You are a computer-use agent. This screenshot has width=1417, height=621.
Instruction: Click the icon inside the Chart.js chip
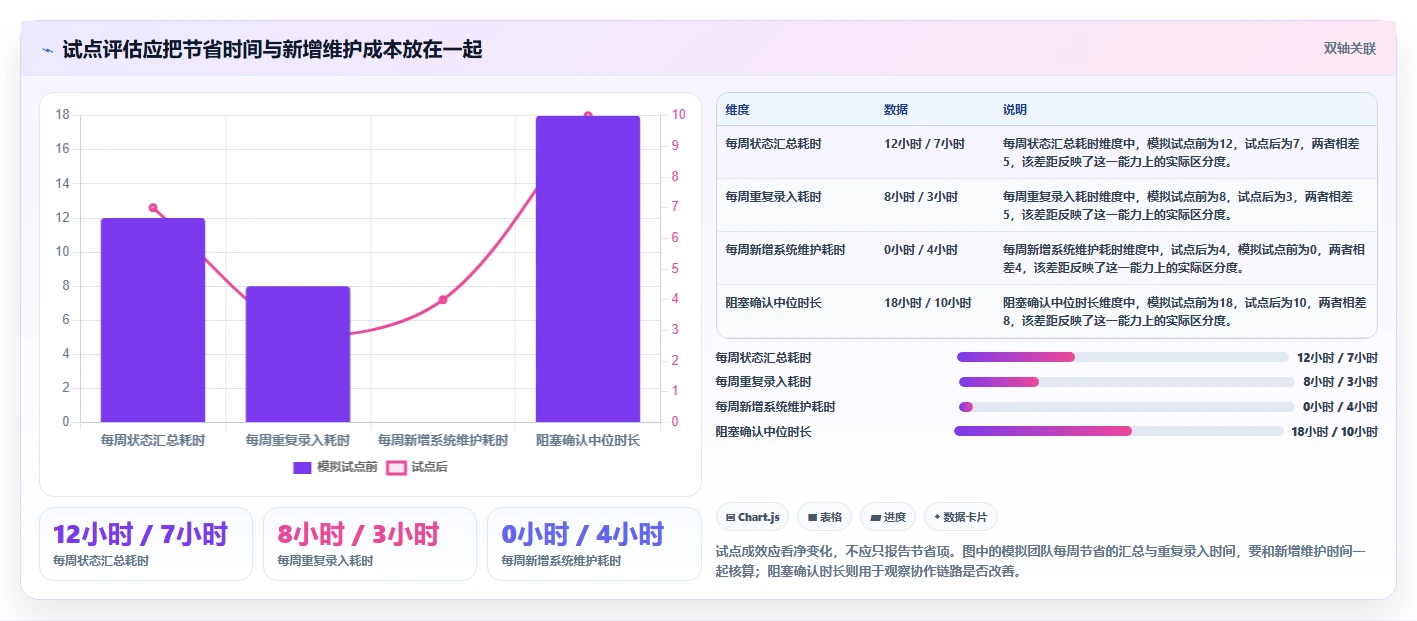point(731,518)
